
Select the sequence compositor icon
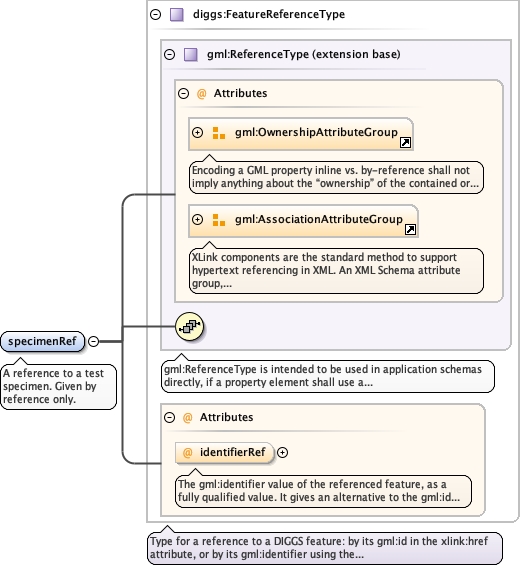(189, 327)
